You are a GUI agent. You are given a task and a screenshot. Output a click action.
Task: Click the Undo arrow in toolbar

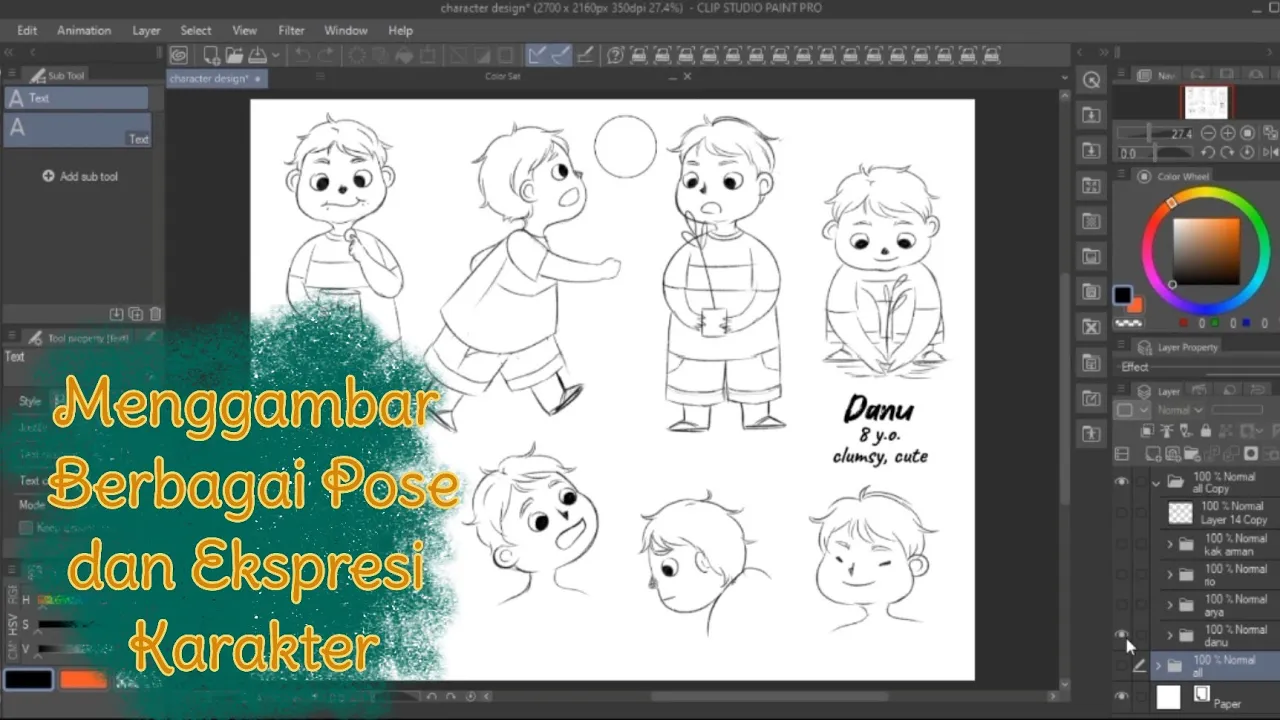302,55
